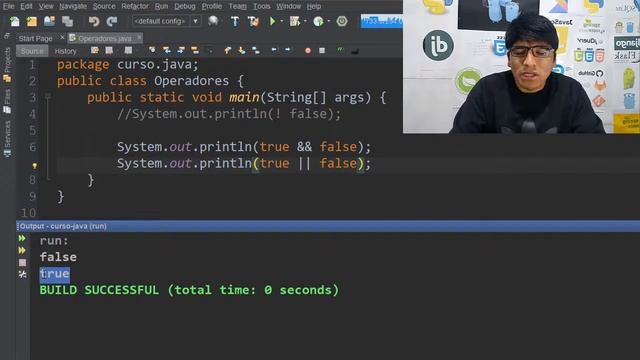Click the round green power icon in toolbar
Screen dimensions: 640x360
[342, 21]
